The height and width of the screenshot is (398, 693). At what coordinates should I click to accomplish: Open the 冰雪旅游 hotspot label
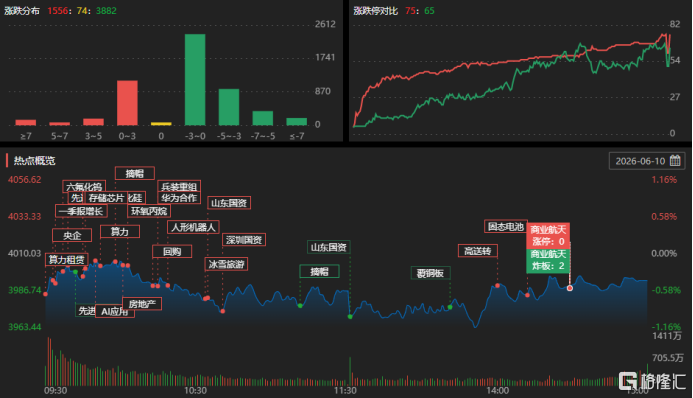coord(226,264)
